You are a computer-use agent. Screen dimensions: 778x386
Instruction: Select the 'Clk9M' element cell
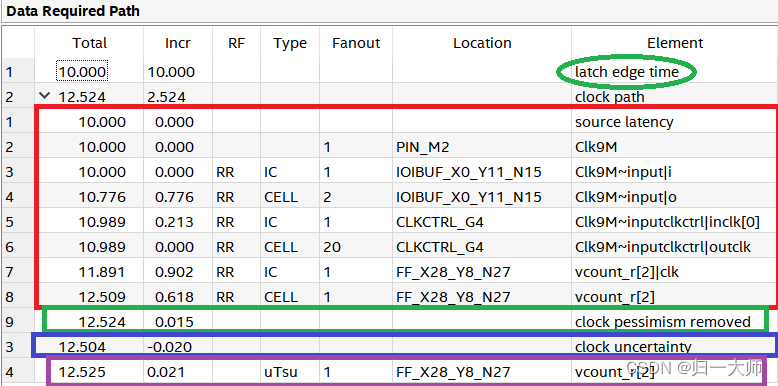(x=595, y=147)
